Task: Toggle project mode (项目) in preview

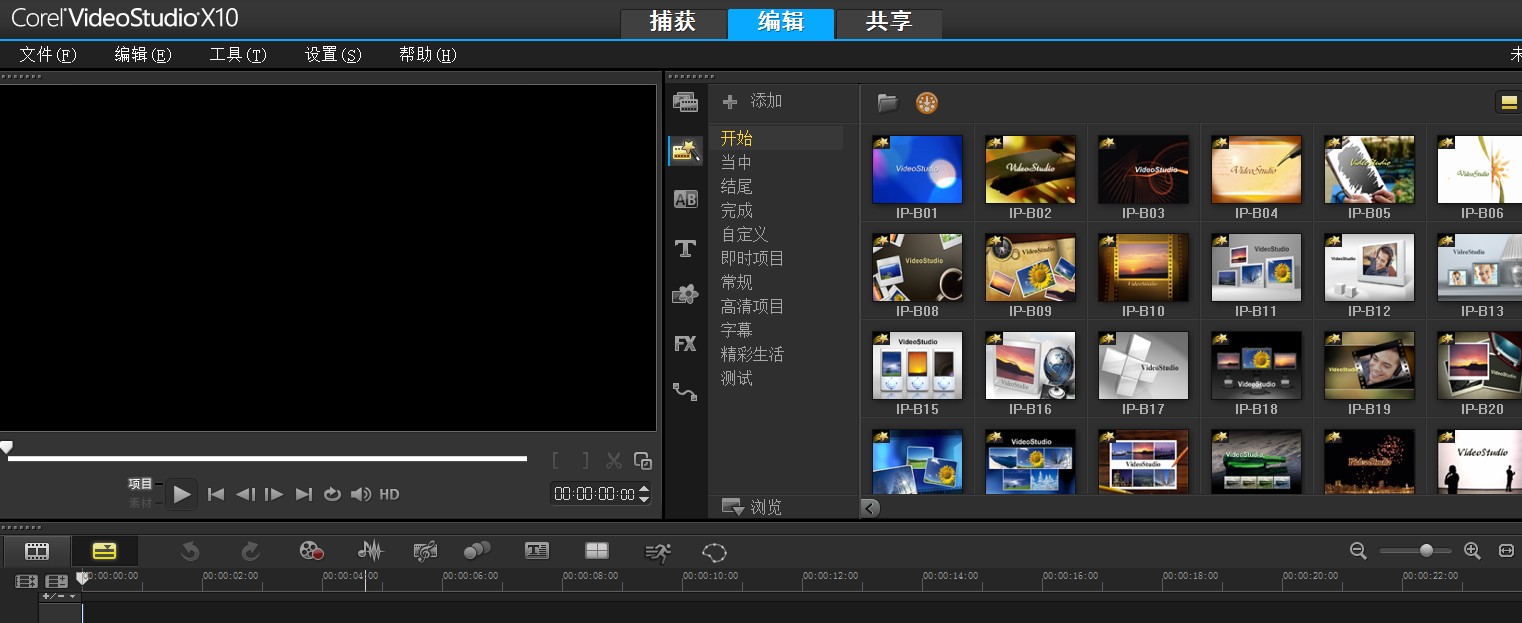Action: click(140, 484)
